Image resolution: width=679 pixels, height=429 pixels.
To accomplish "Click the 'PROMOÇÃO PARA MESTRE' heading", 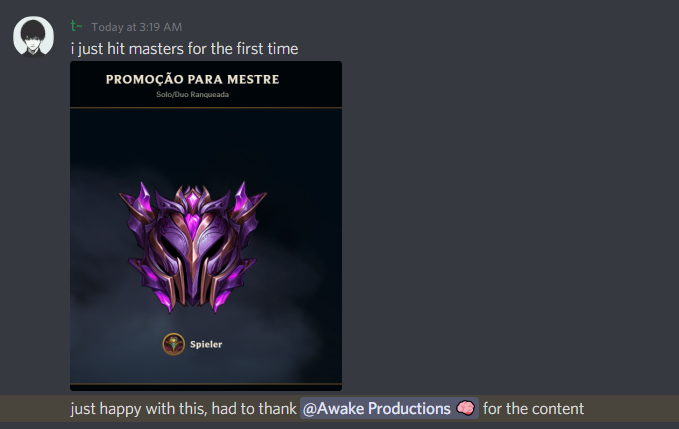I will (x=193, y=80).
